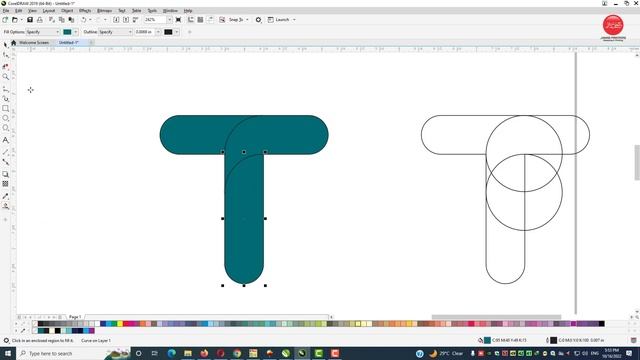
Task: Select the Drop Shadow tool
Action: pos(5,174)
